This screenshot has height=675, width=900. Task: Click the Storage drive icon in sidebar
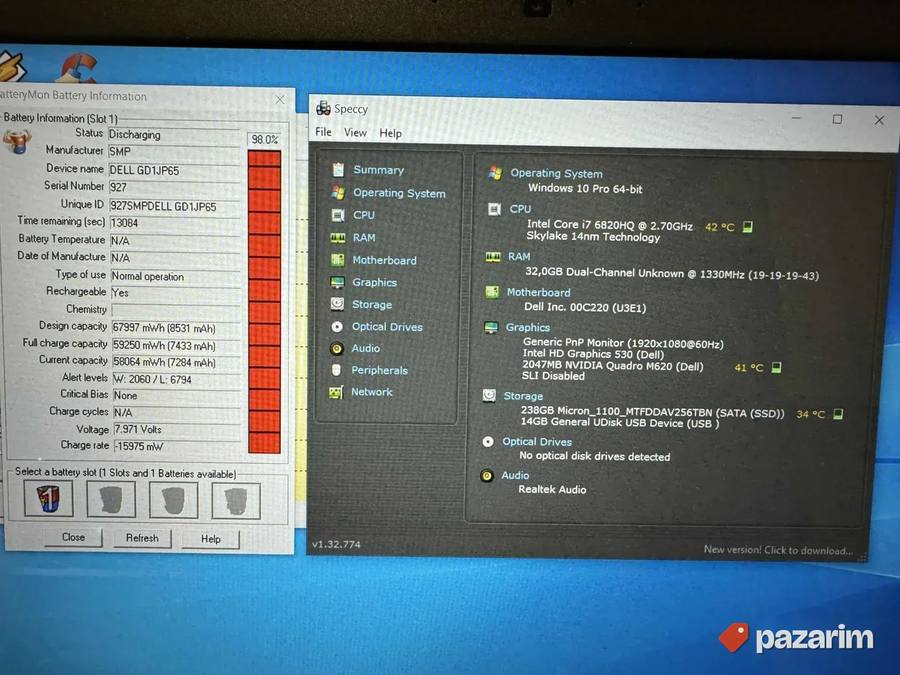tap(338, 304)
